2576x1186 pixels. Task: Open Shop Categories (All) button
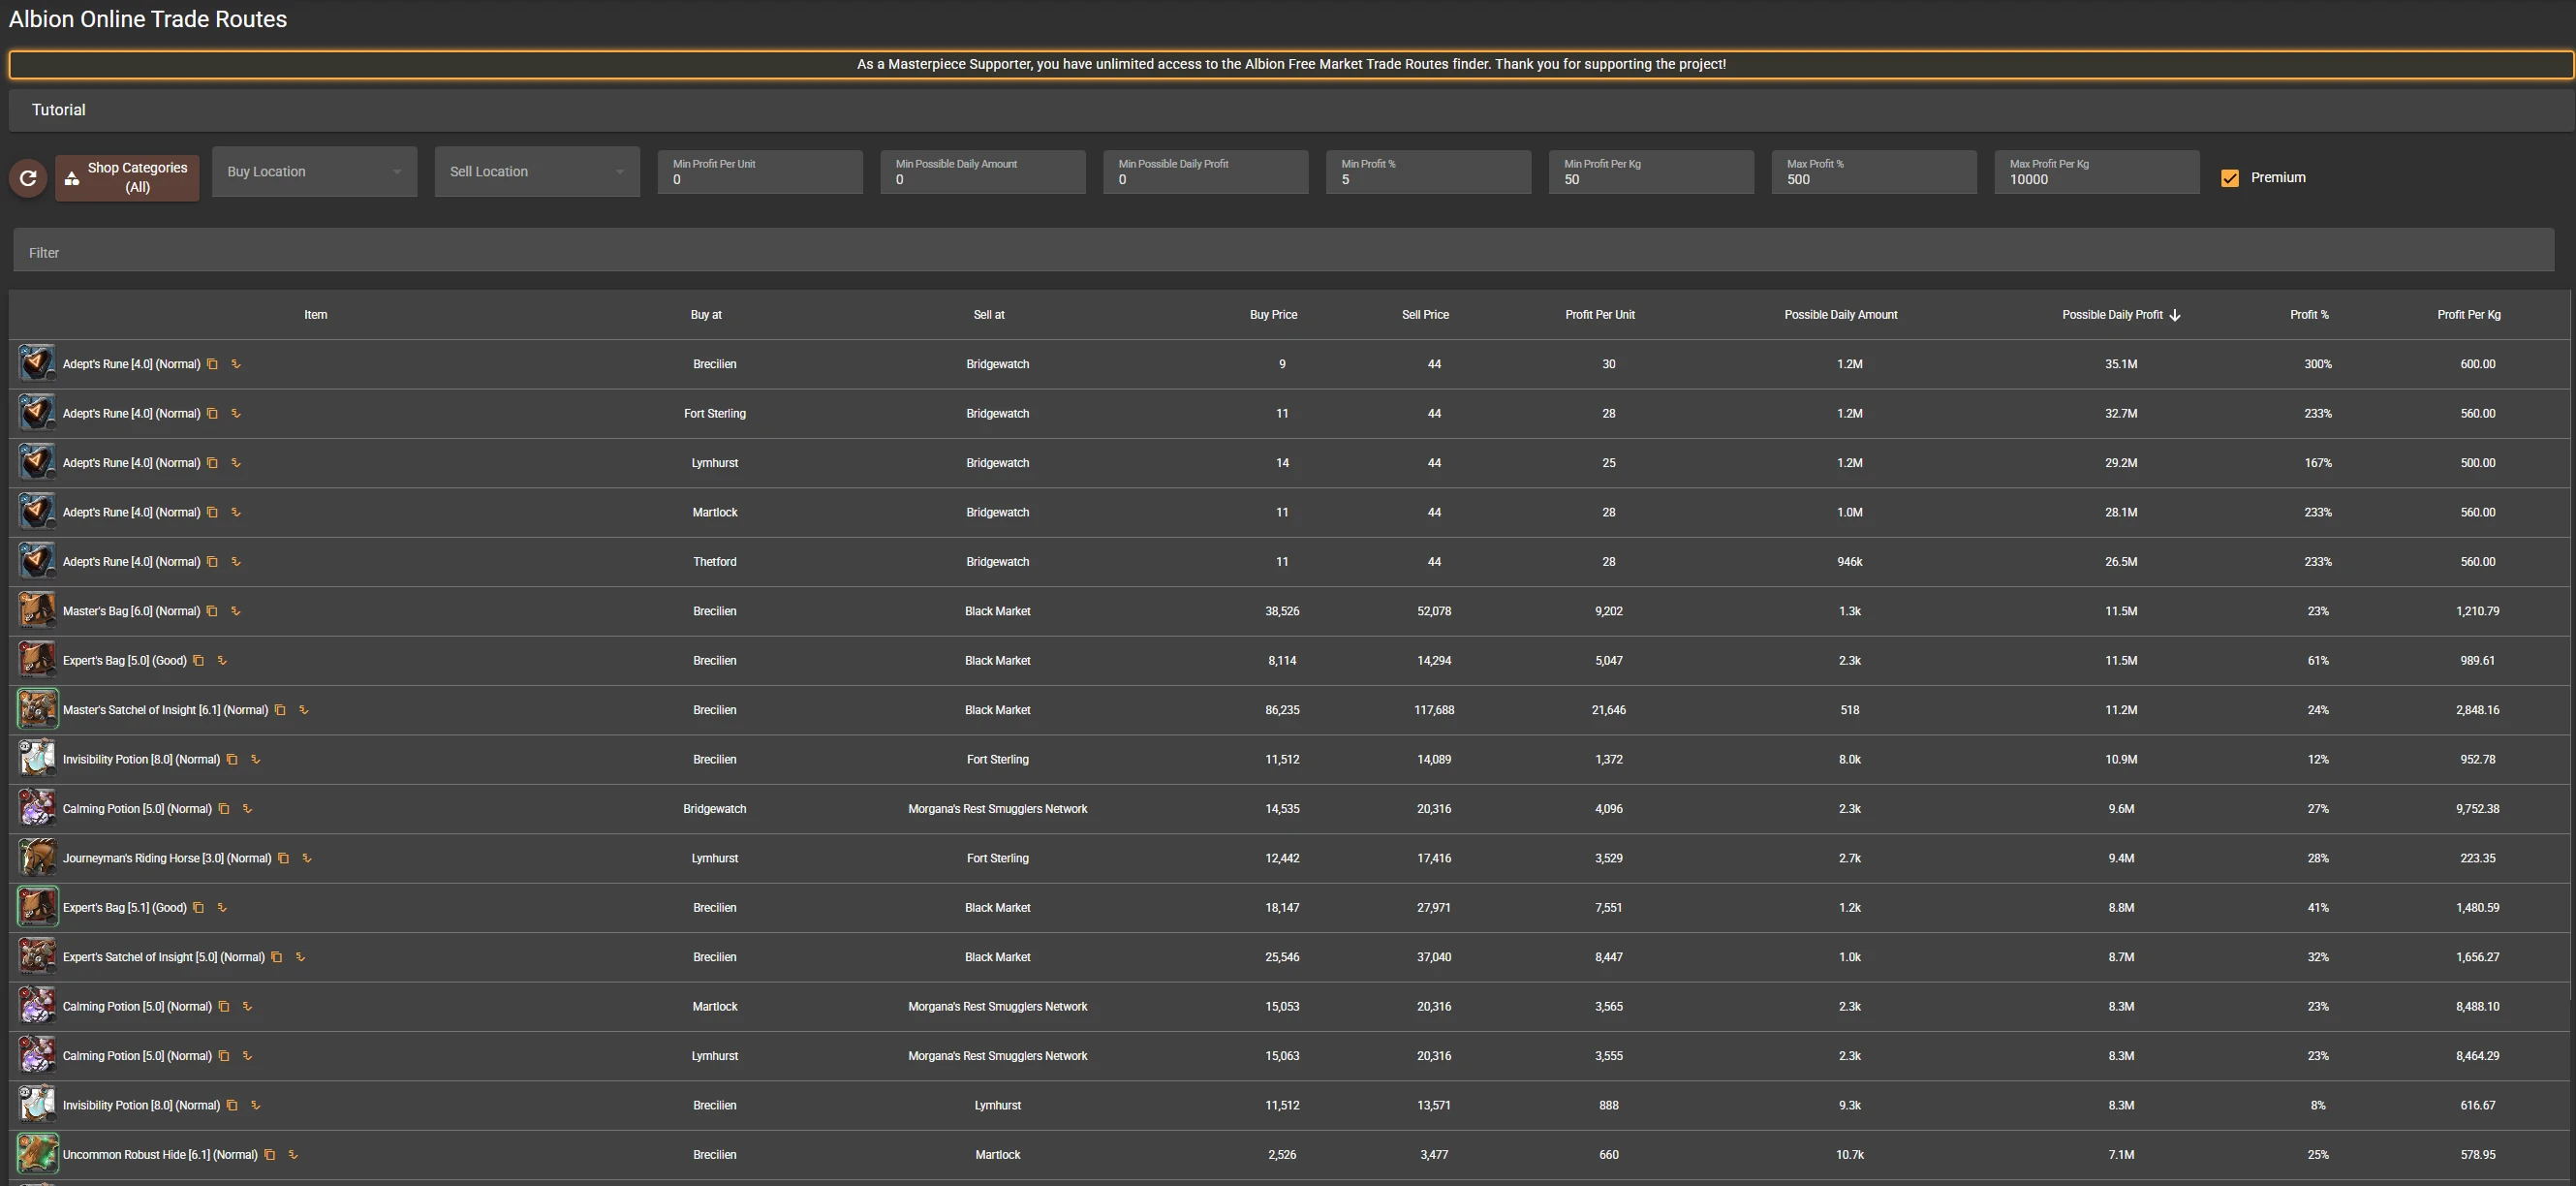(127, 178)
